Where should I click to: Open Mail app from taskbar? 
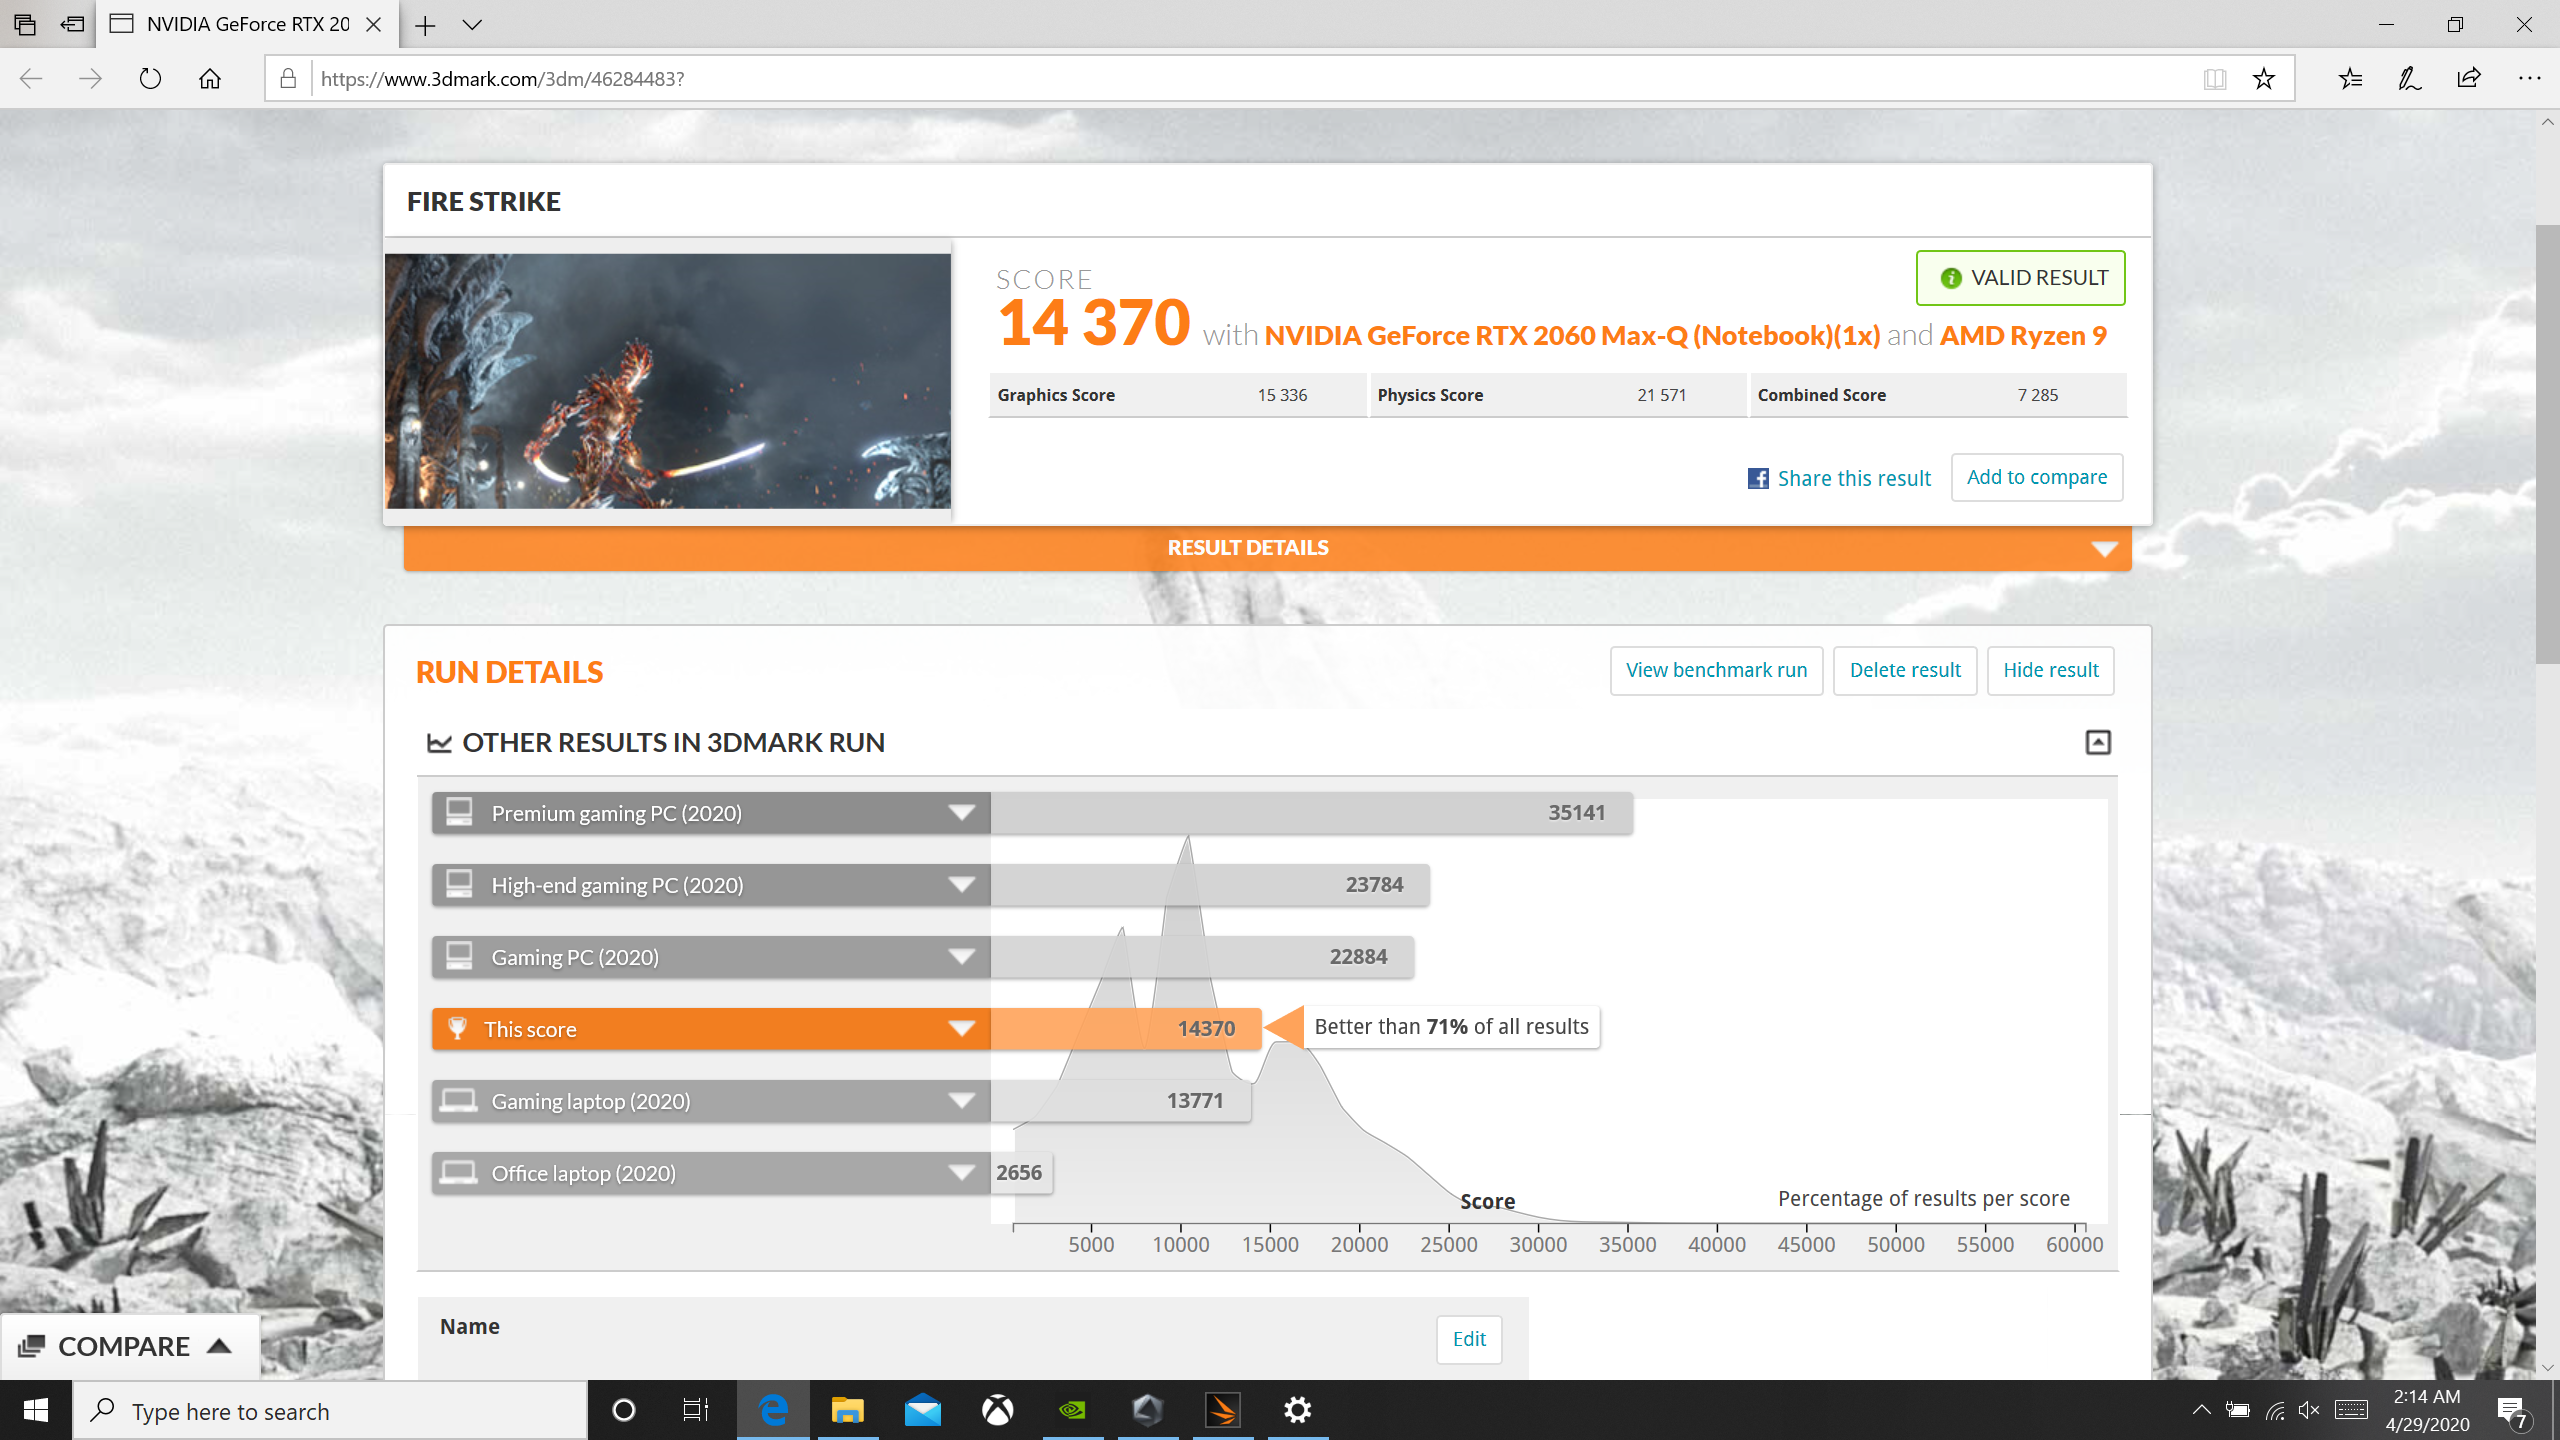coord(923,1411)
